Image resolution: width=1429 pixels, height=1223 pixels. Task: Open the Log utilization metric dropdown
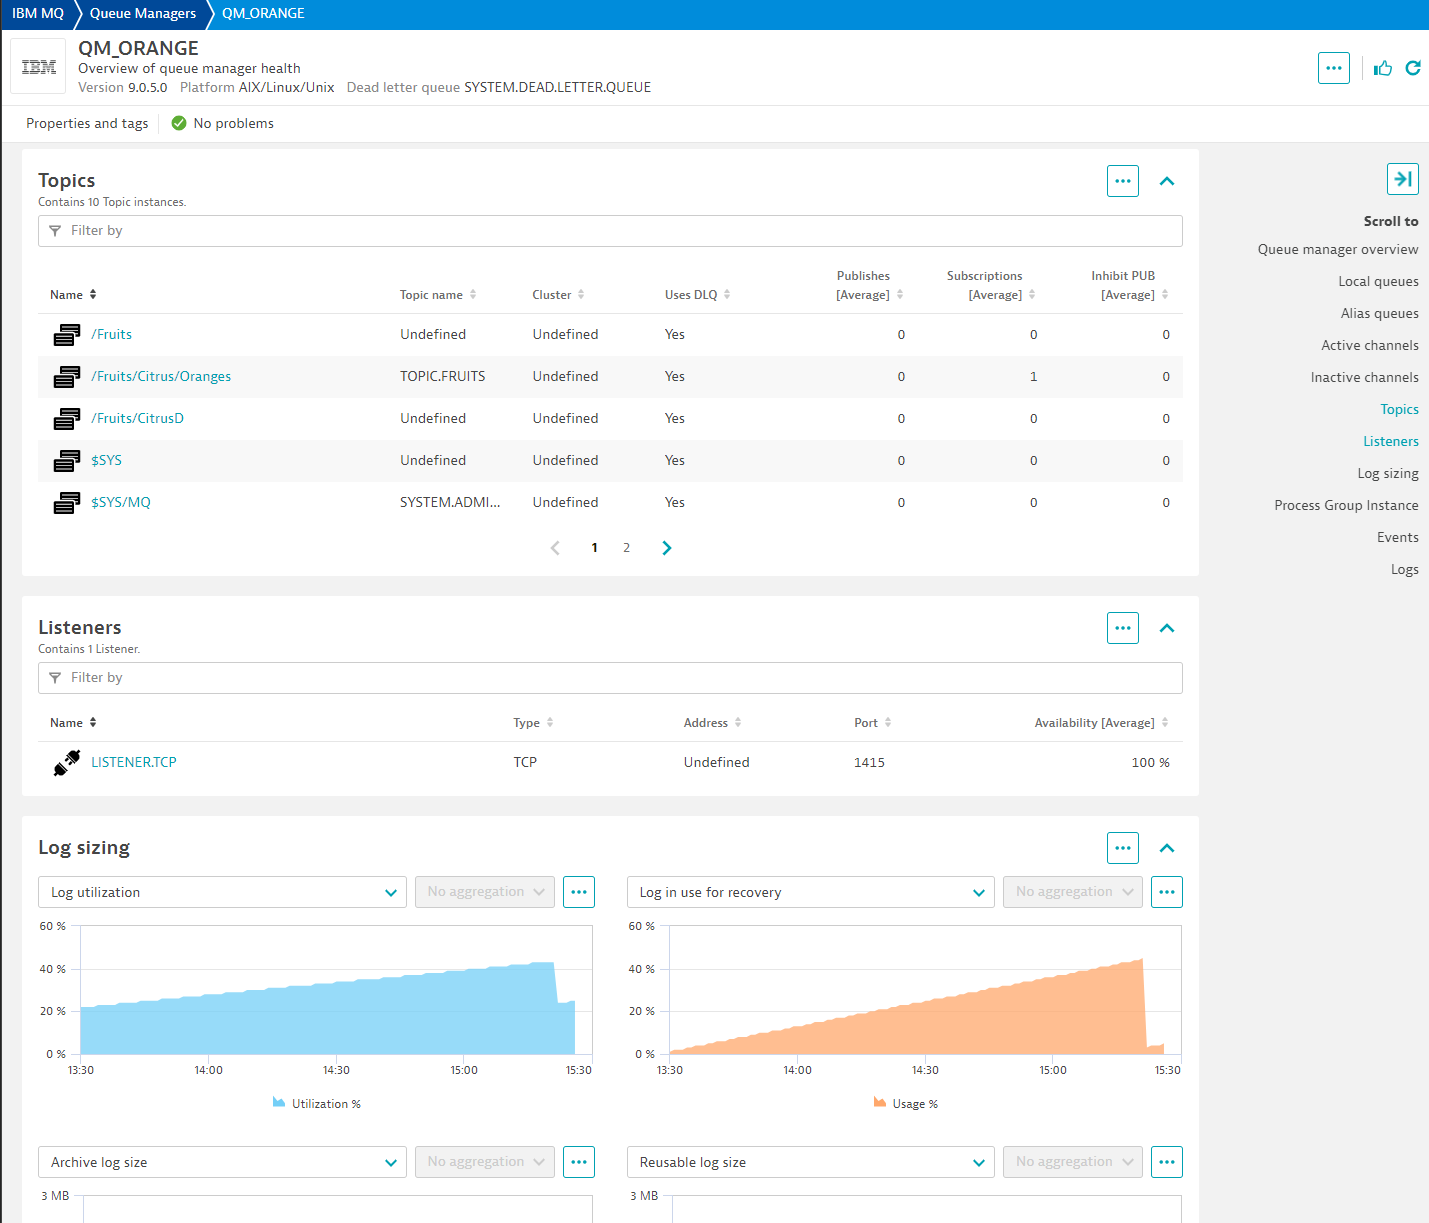(222, 892)
